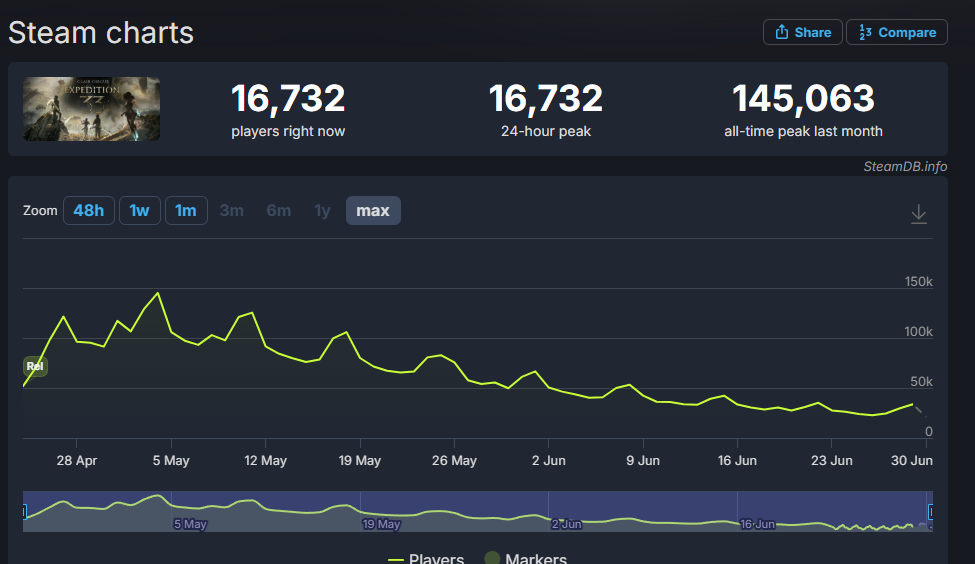This screenshot has height=564, width=975.
Task: Choose the 1y zoom option
Action: tap(322, 211)
